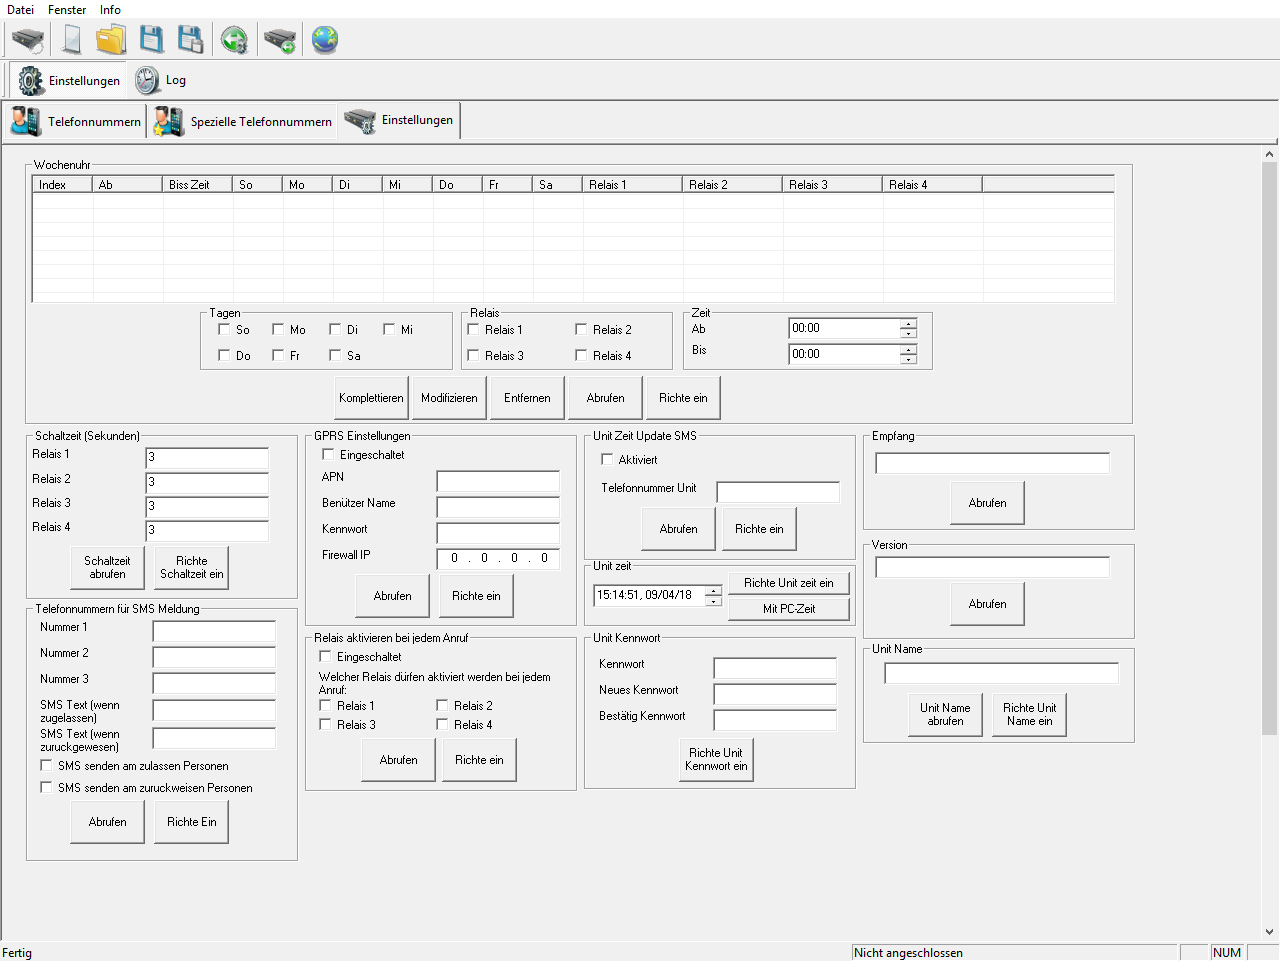Image resolution: width=1280 pixels, height=961 pixels.
Task: Open the Fenster menu
Action: pos(67,10)
